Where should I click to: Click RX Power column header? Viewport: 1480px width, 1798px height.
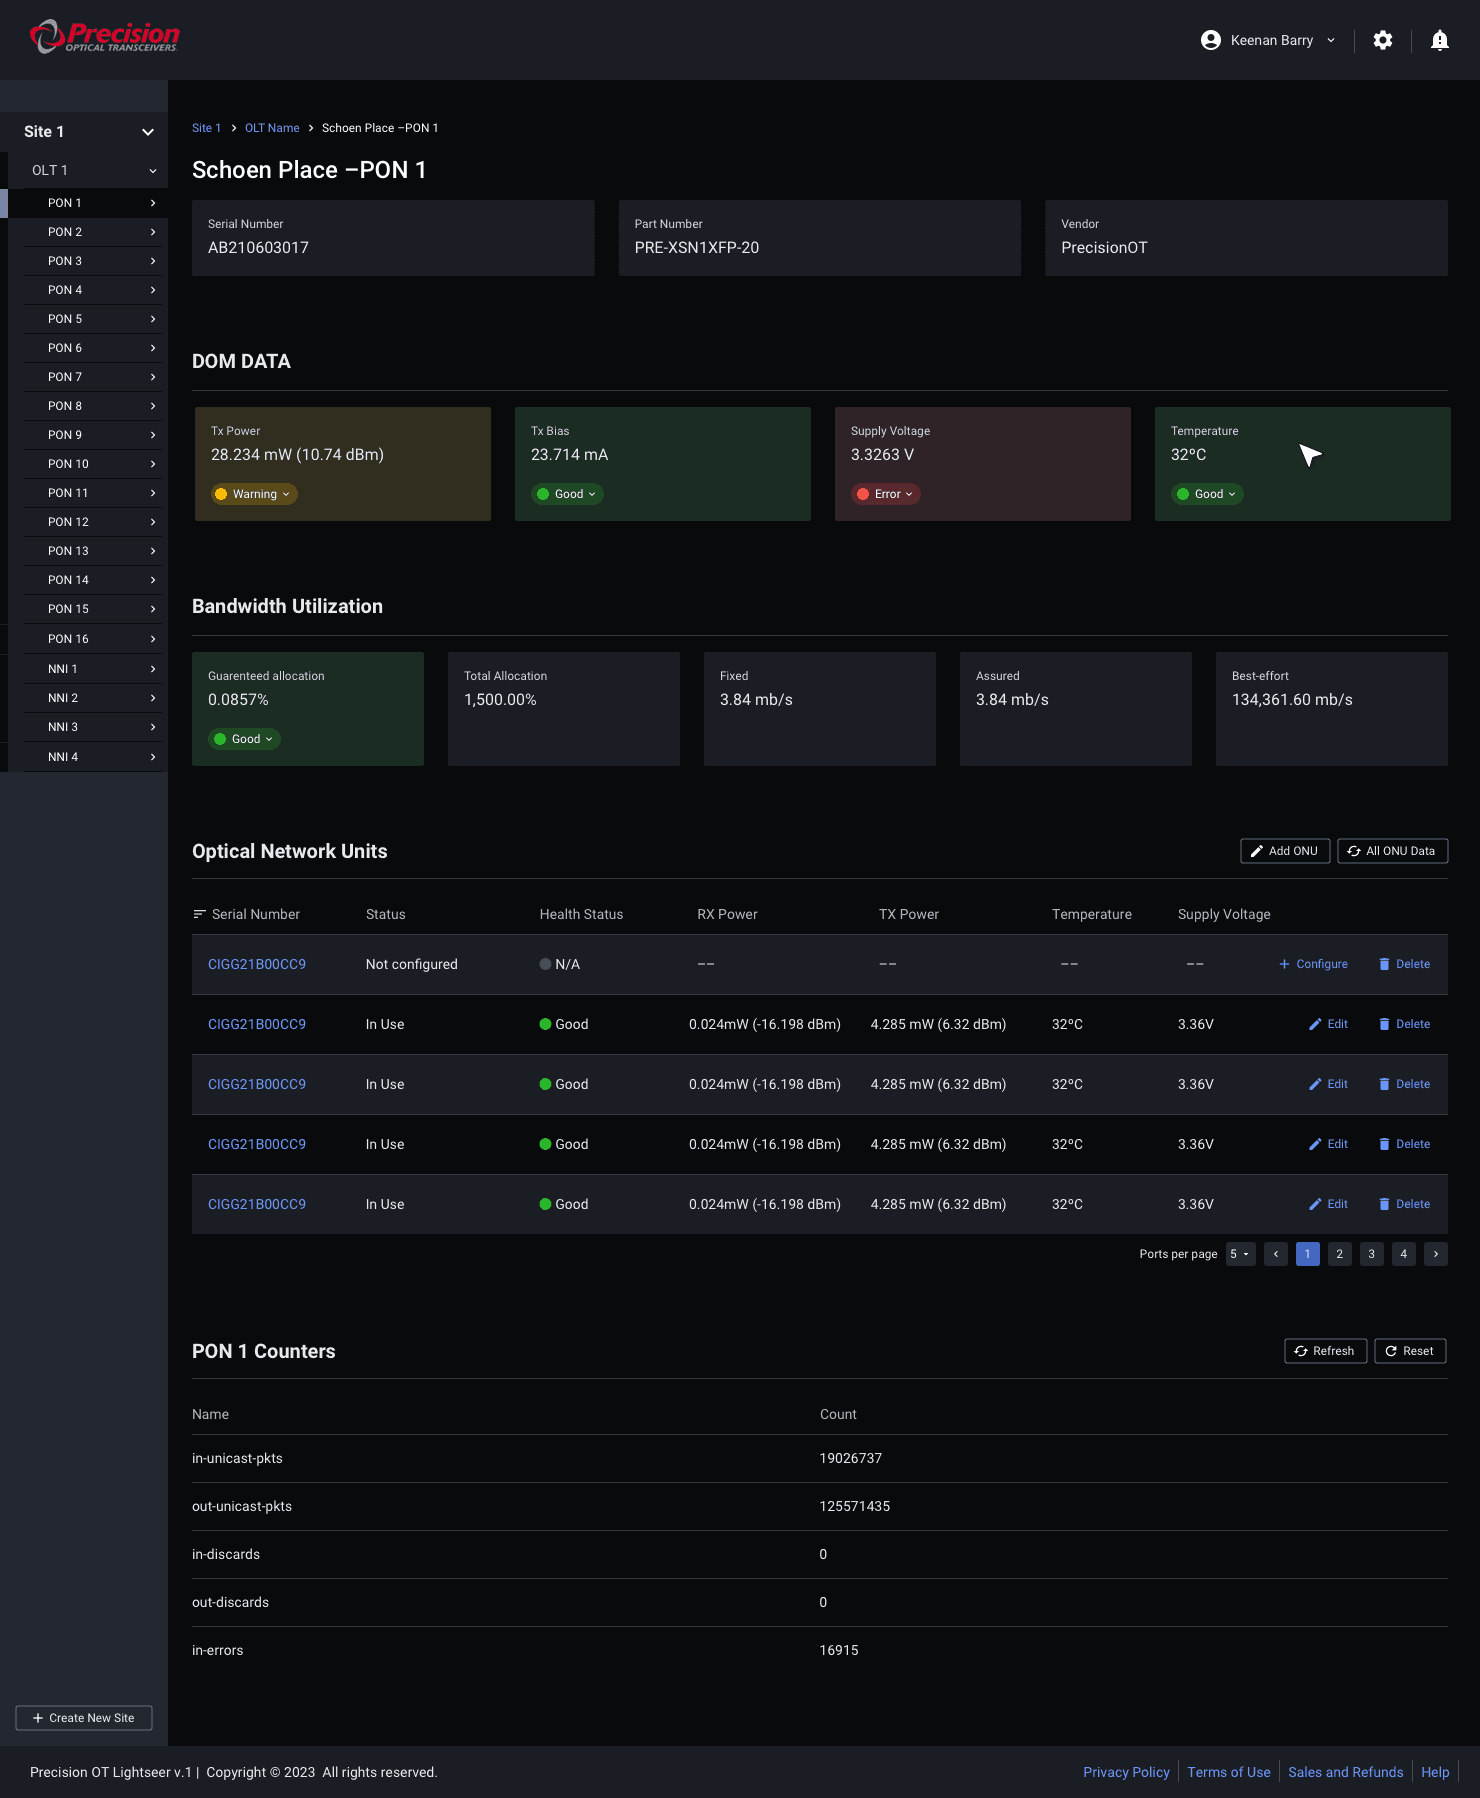point(727,914)
